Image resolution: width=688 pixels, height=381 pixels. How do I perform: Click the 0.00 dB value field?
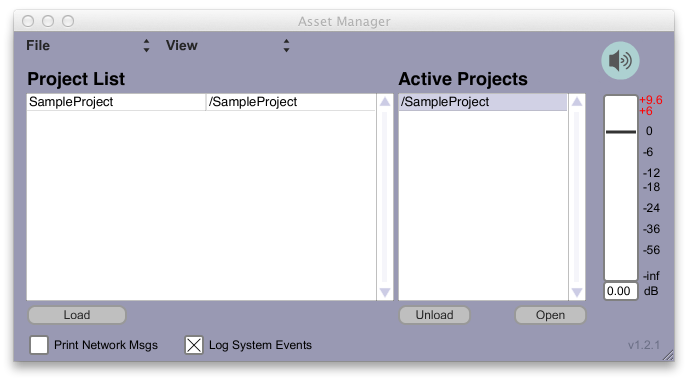(x=620, y=291)
